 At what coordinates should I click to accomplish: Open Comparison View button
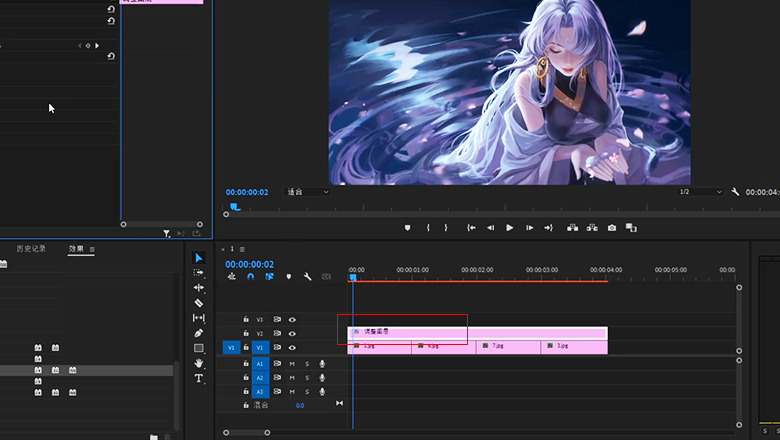631,228
